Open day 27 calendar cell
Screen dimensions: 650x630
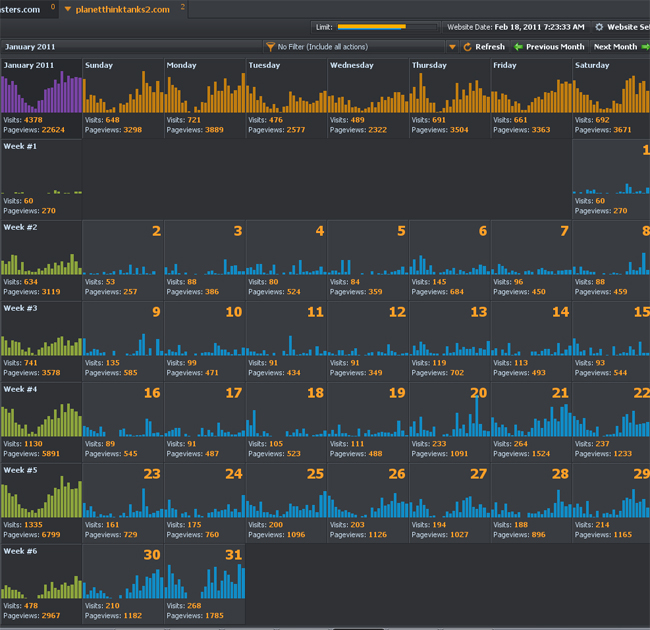(x=450, y=503)
